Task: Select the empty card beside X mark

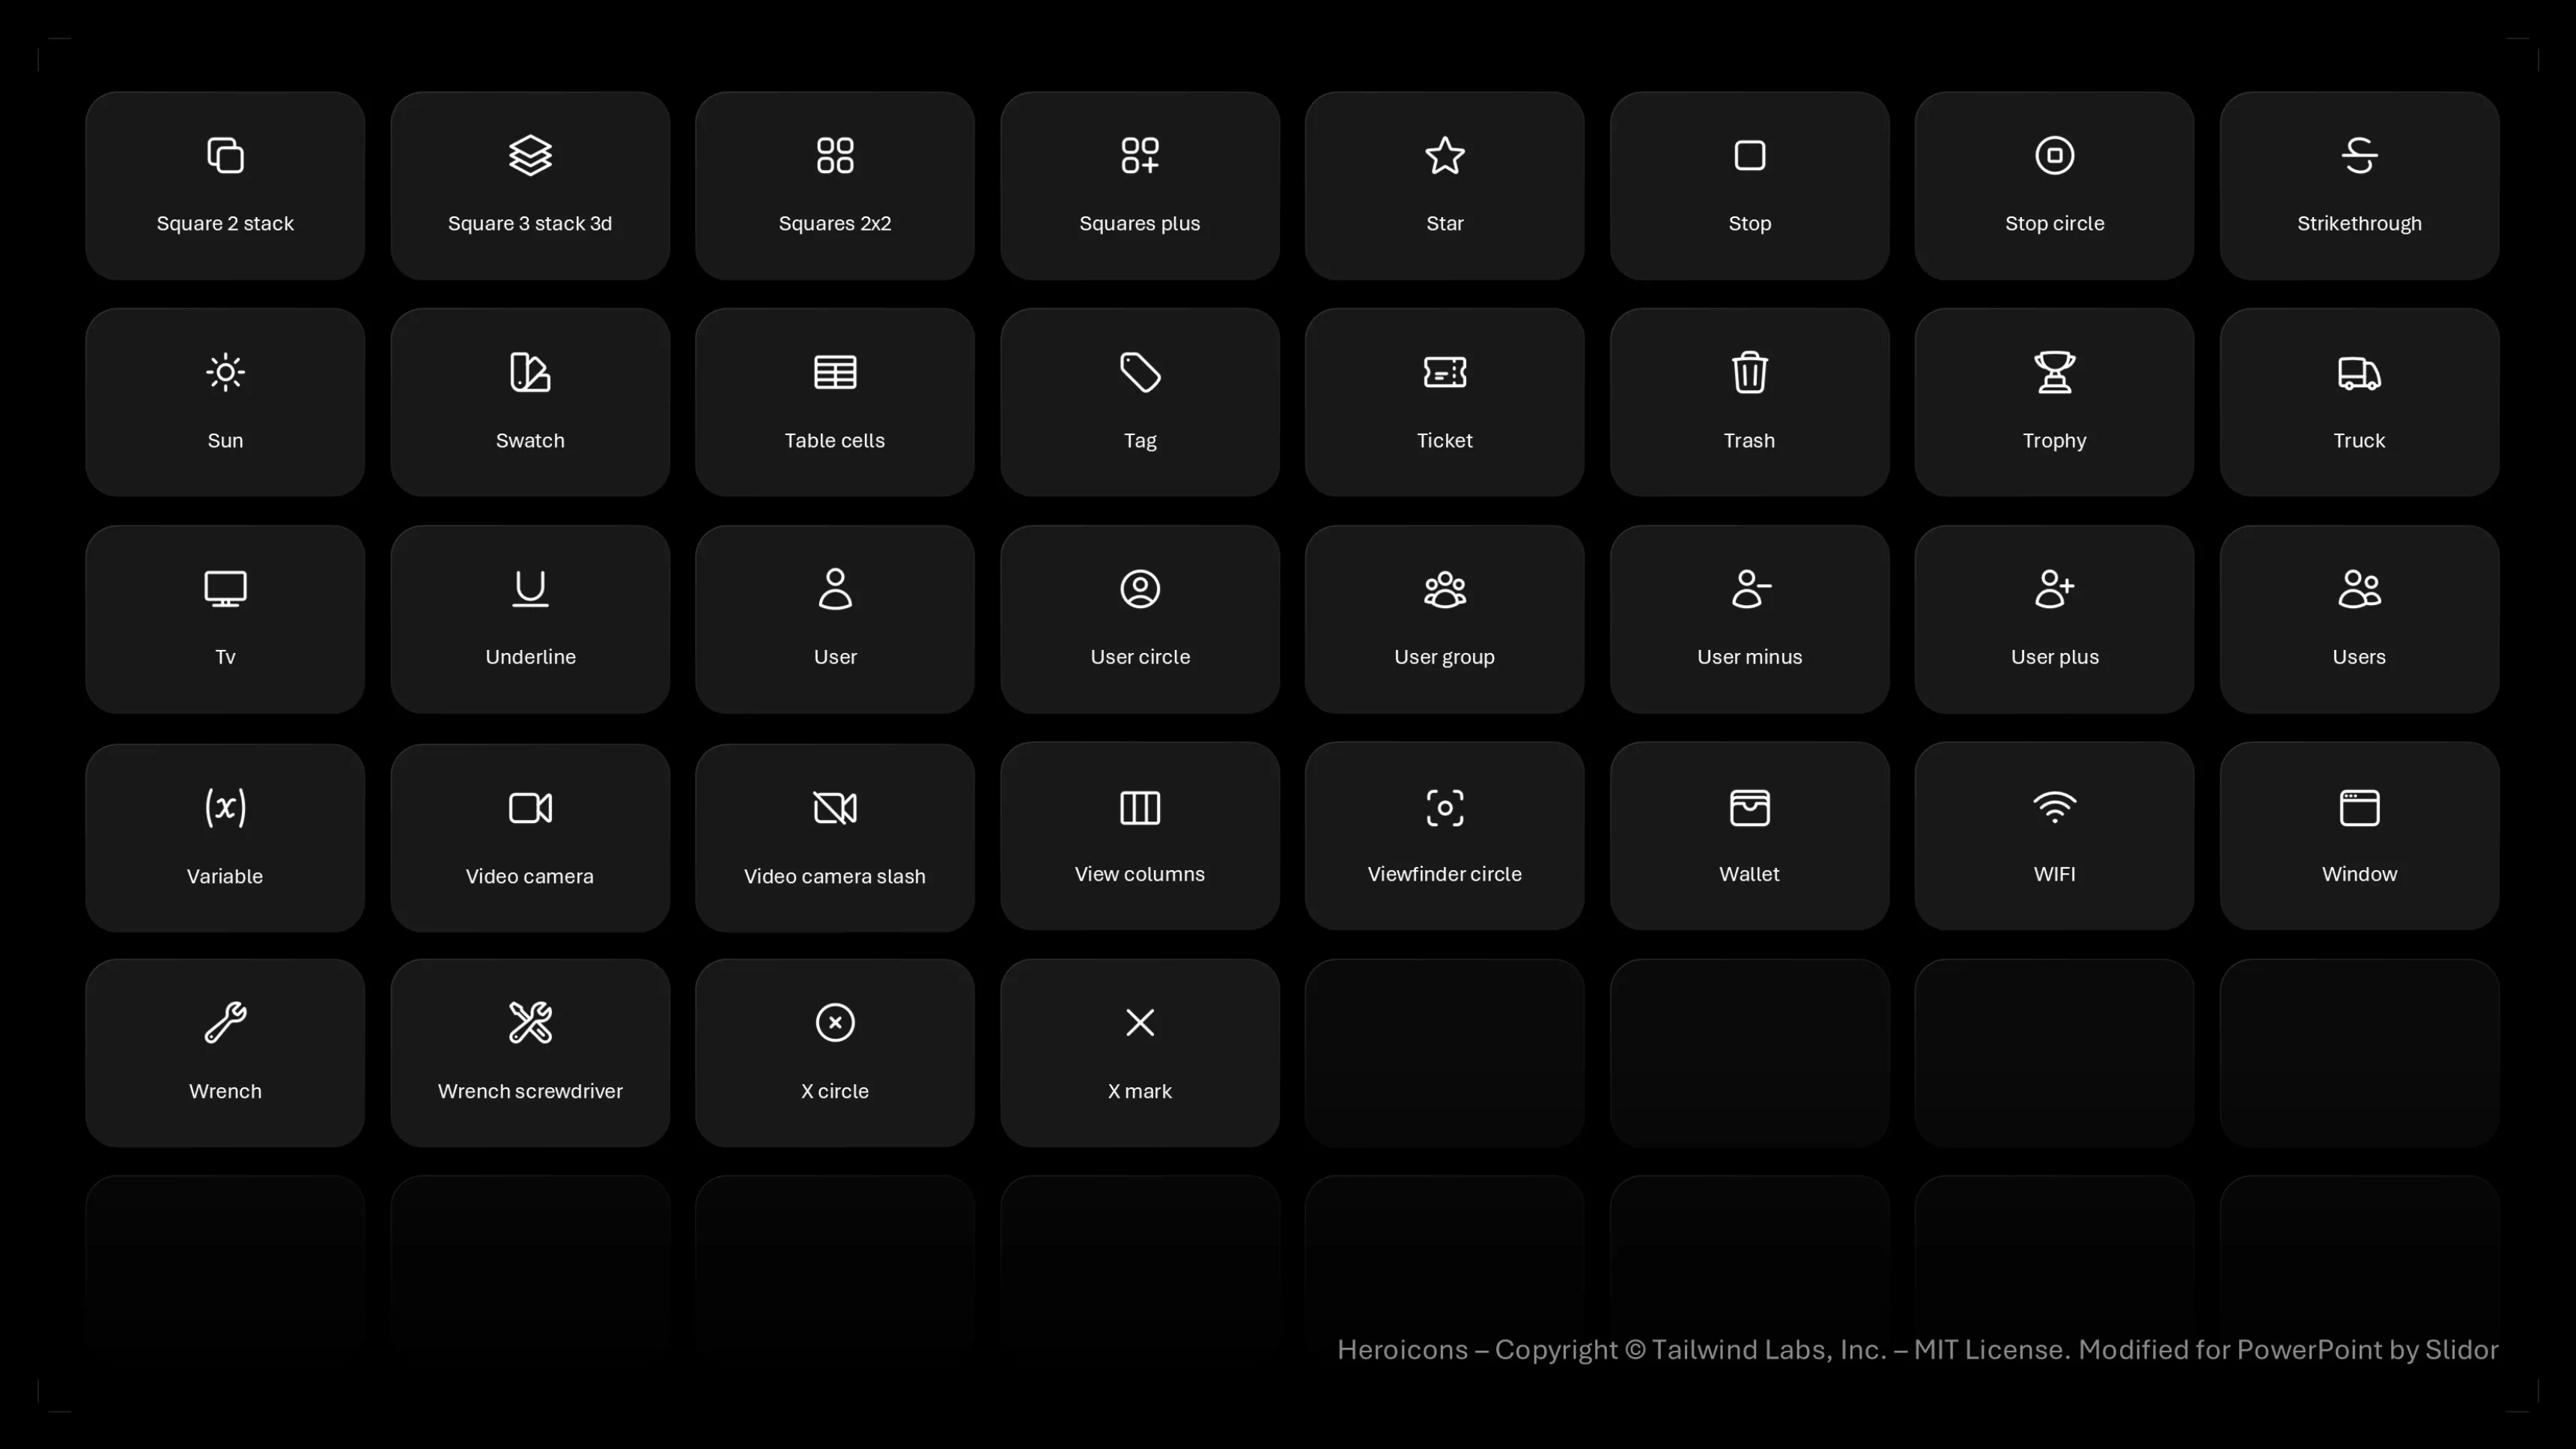Action: pyautogui.click(x=1444, y=1052)
